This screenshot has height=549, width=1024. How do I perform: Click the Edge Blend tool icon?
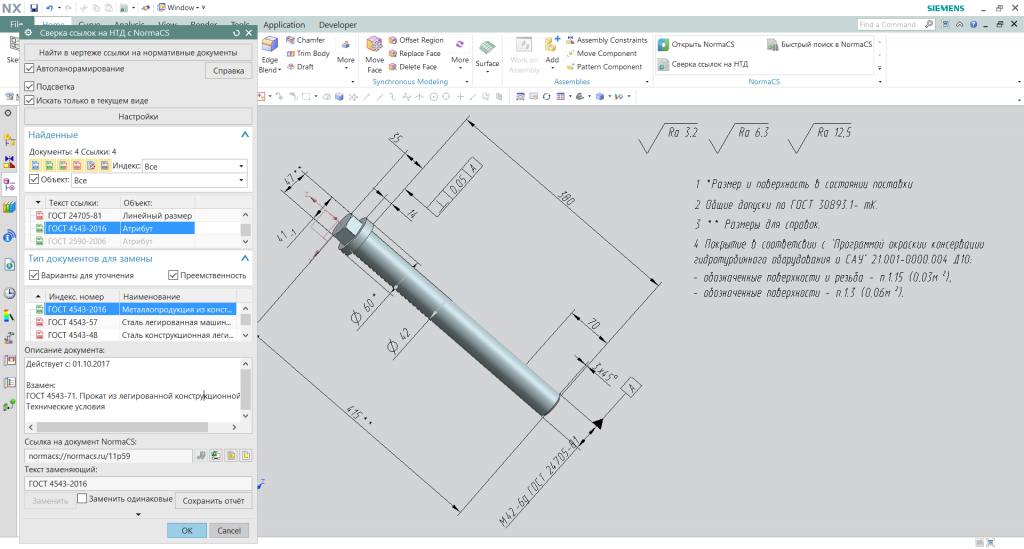tap(270, 45)
